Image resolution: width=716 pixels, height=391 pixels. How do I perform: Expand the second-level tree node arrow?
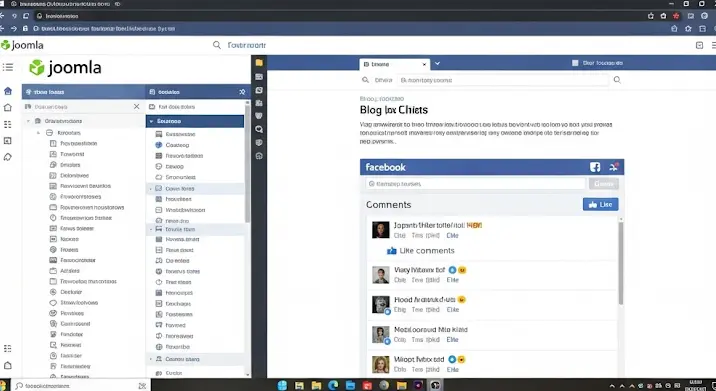pos(38,133)
